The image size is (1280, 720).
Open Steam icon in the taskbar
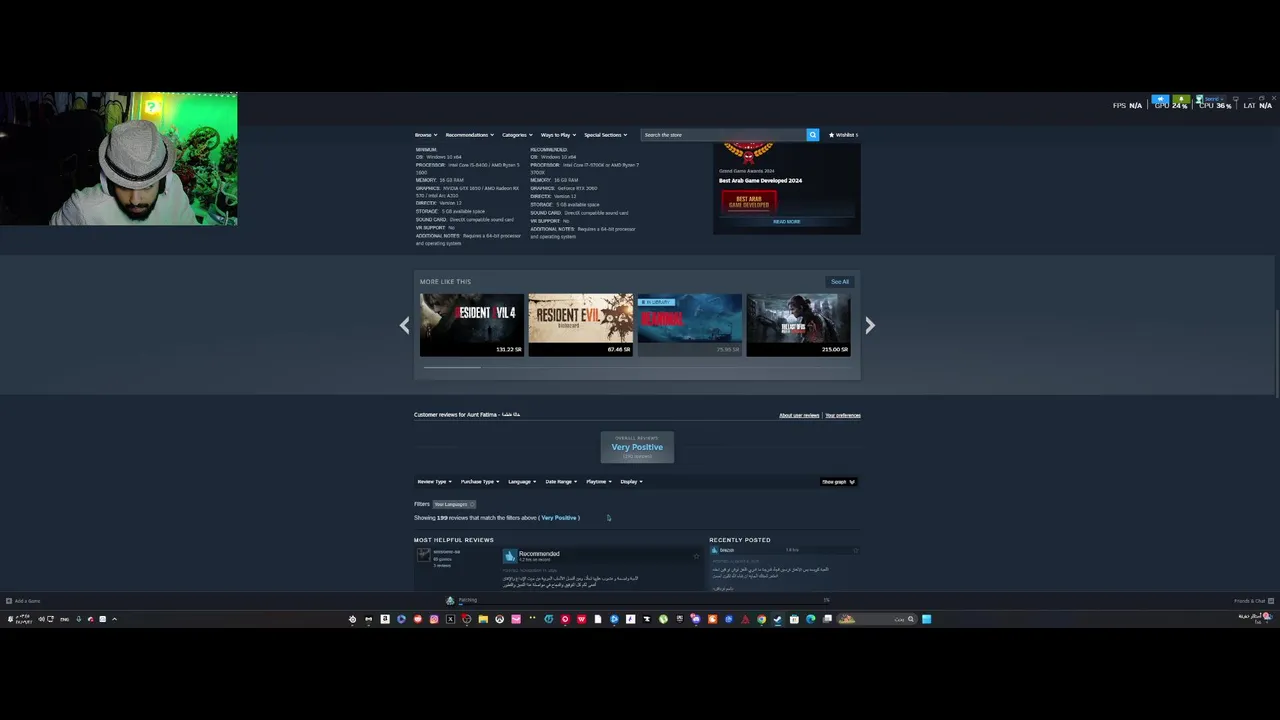pos(777,619)
